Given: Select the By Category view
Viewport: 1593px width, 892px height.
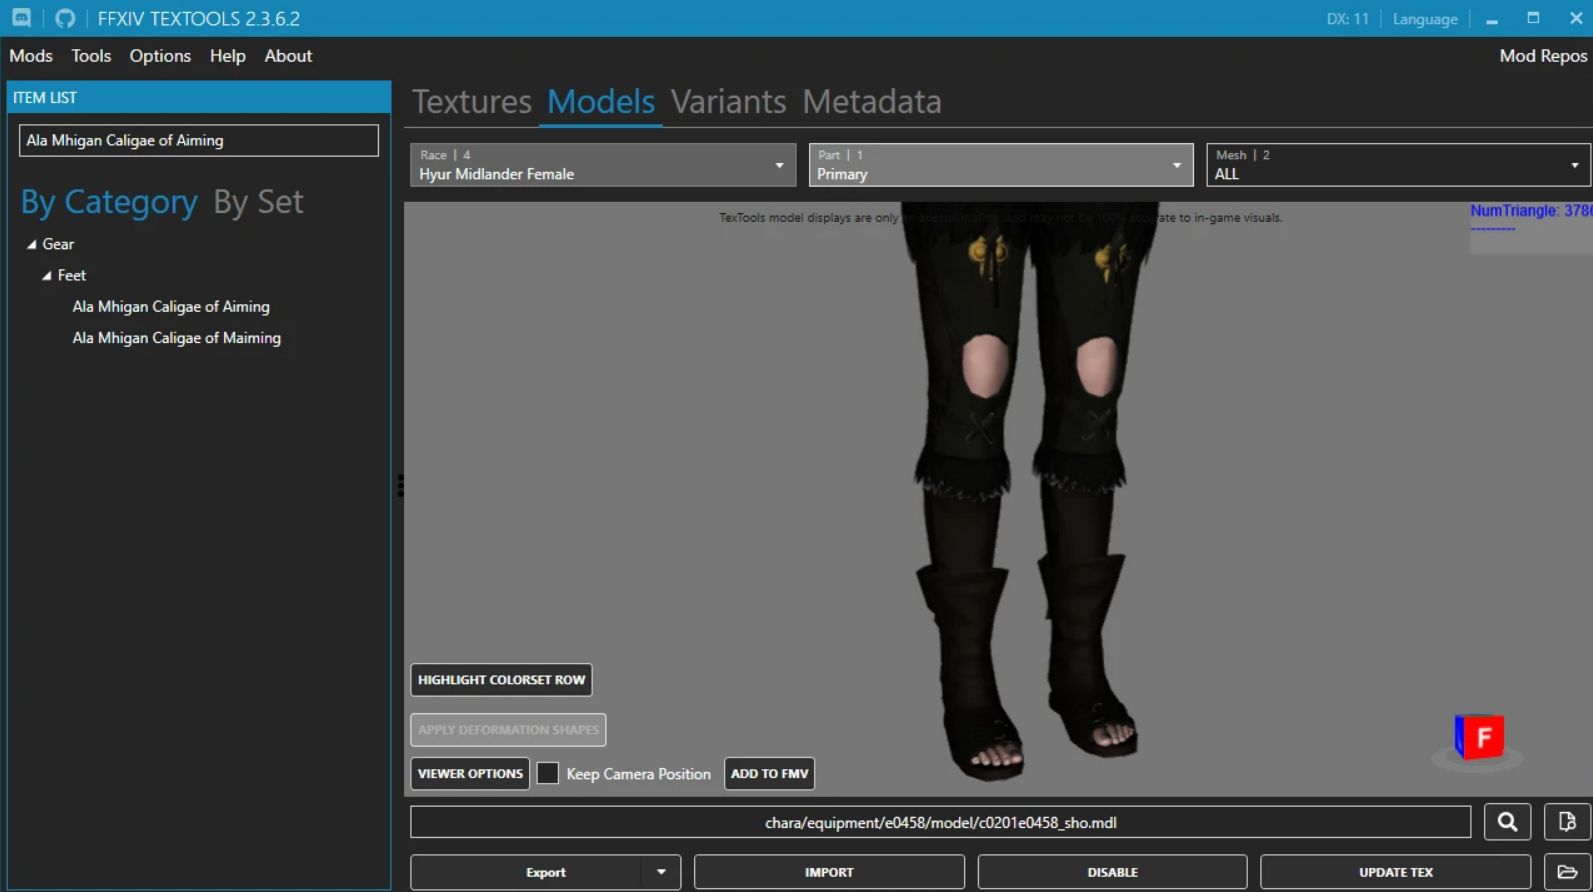Looking at the screenshot, I should (x=110, y=202).
